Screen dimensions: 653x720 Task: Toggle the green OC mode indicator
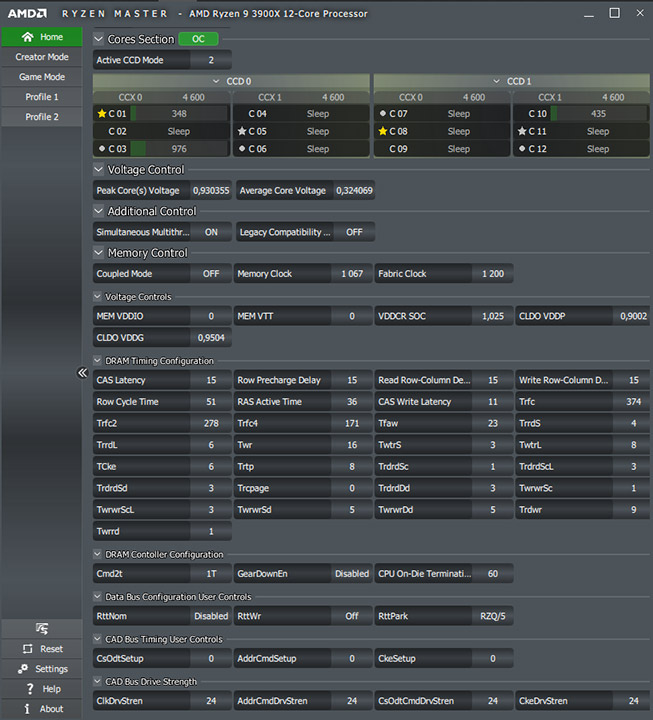(x=198, y=39)
